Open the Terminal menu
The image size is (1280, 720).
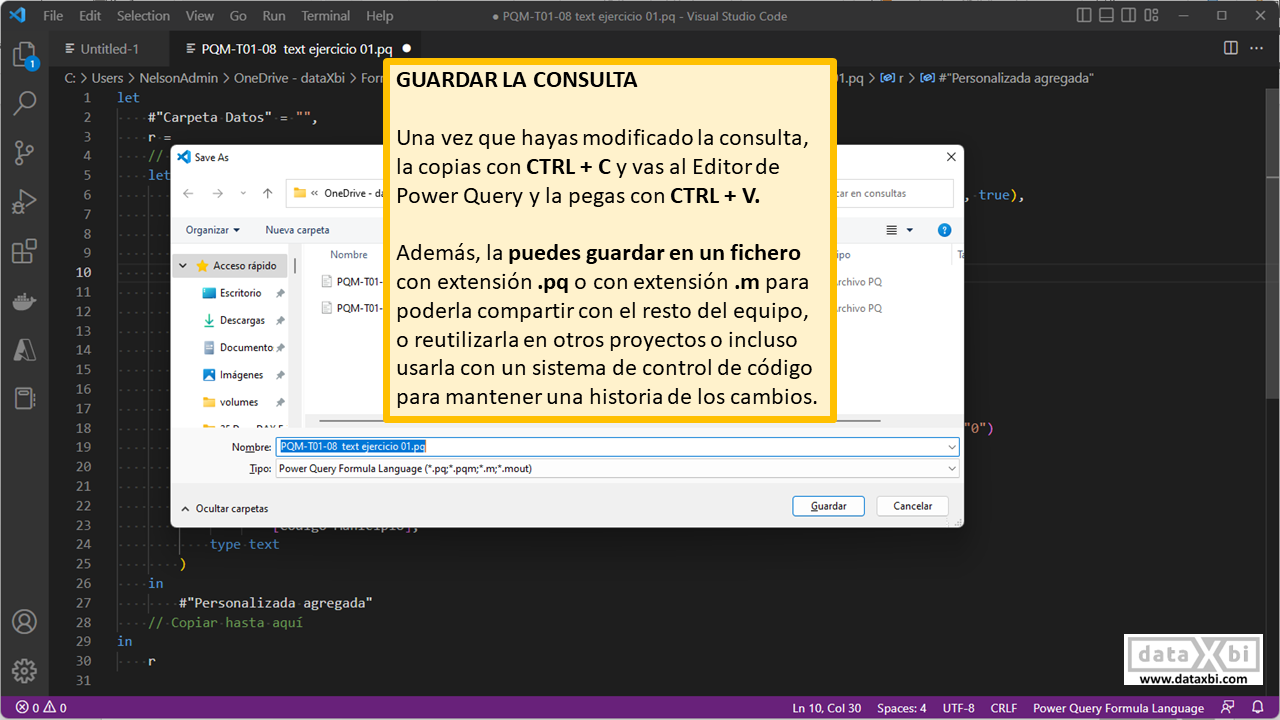[x=325, y=16]
